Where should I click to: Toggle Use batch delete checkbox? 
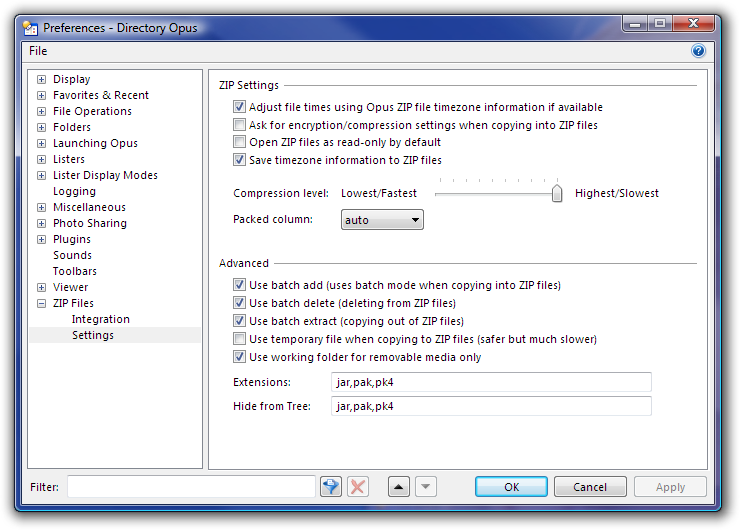[239, 304]
